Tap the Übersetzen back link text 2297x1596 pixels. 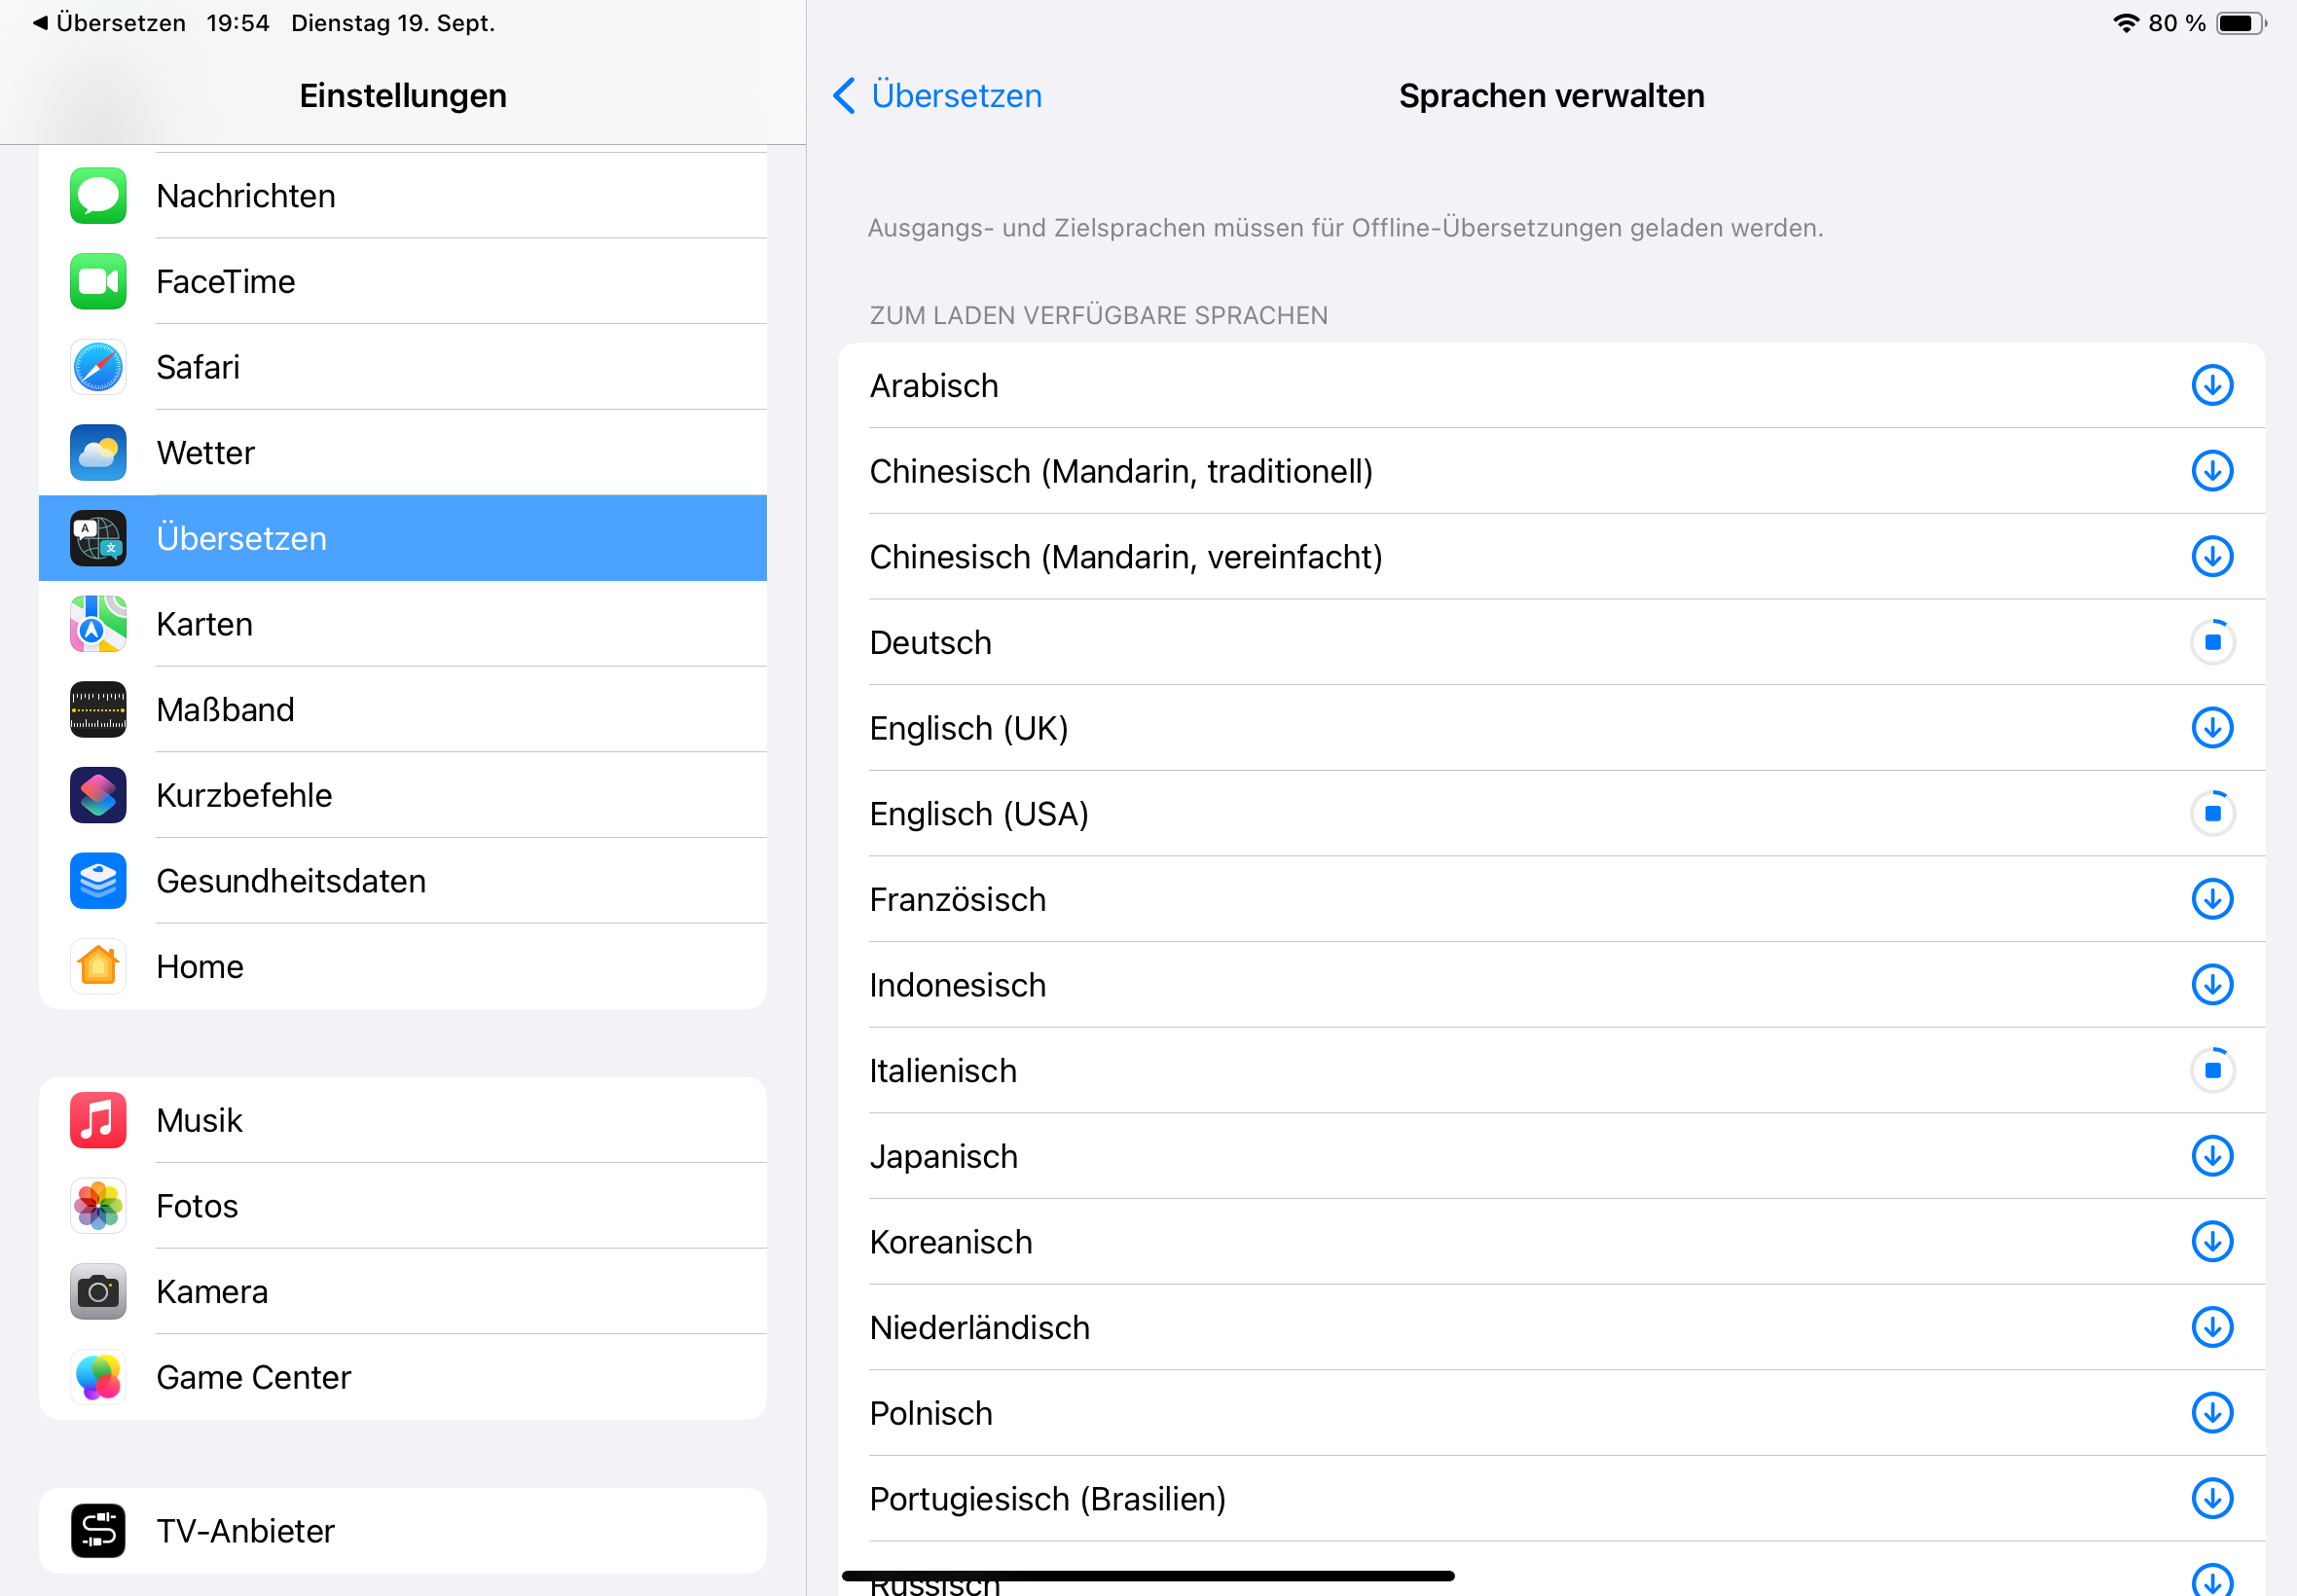[956, 96]
